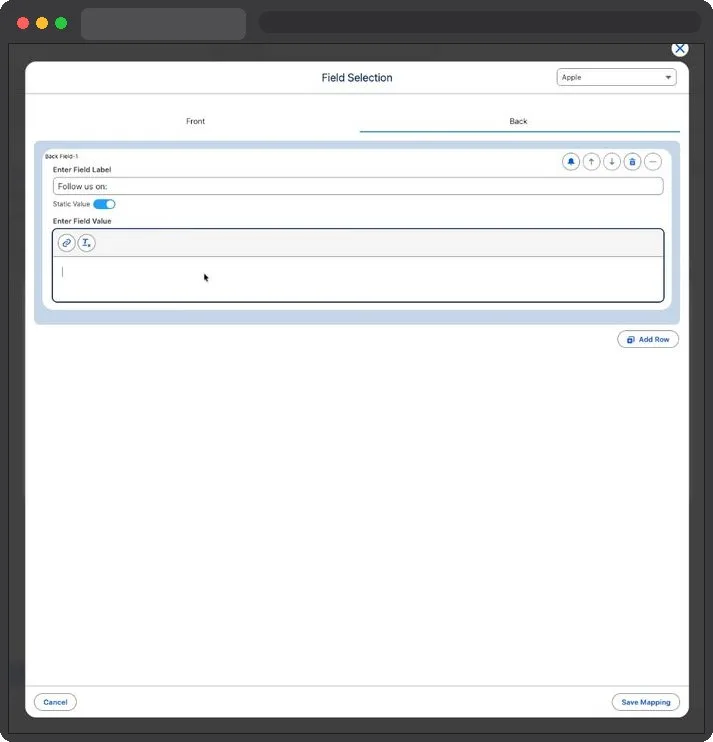Click the yellow macOS minimize button
713x742 pixels.
click(x=42, y=23)
